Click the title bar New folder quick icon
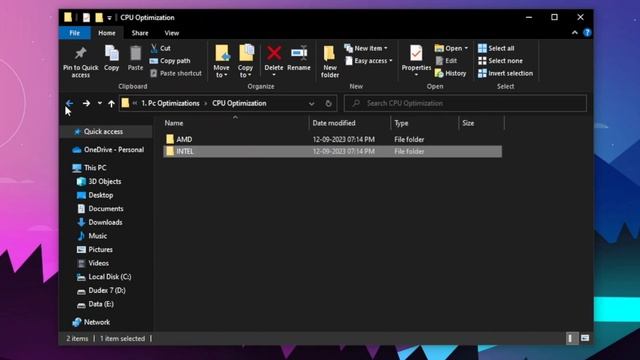Image resolution: width=640 pixels, height=360 pixels. point(99,18)
